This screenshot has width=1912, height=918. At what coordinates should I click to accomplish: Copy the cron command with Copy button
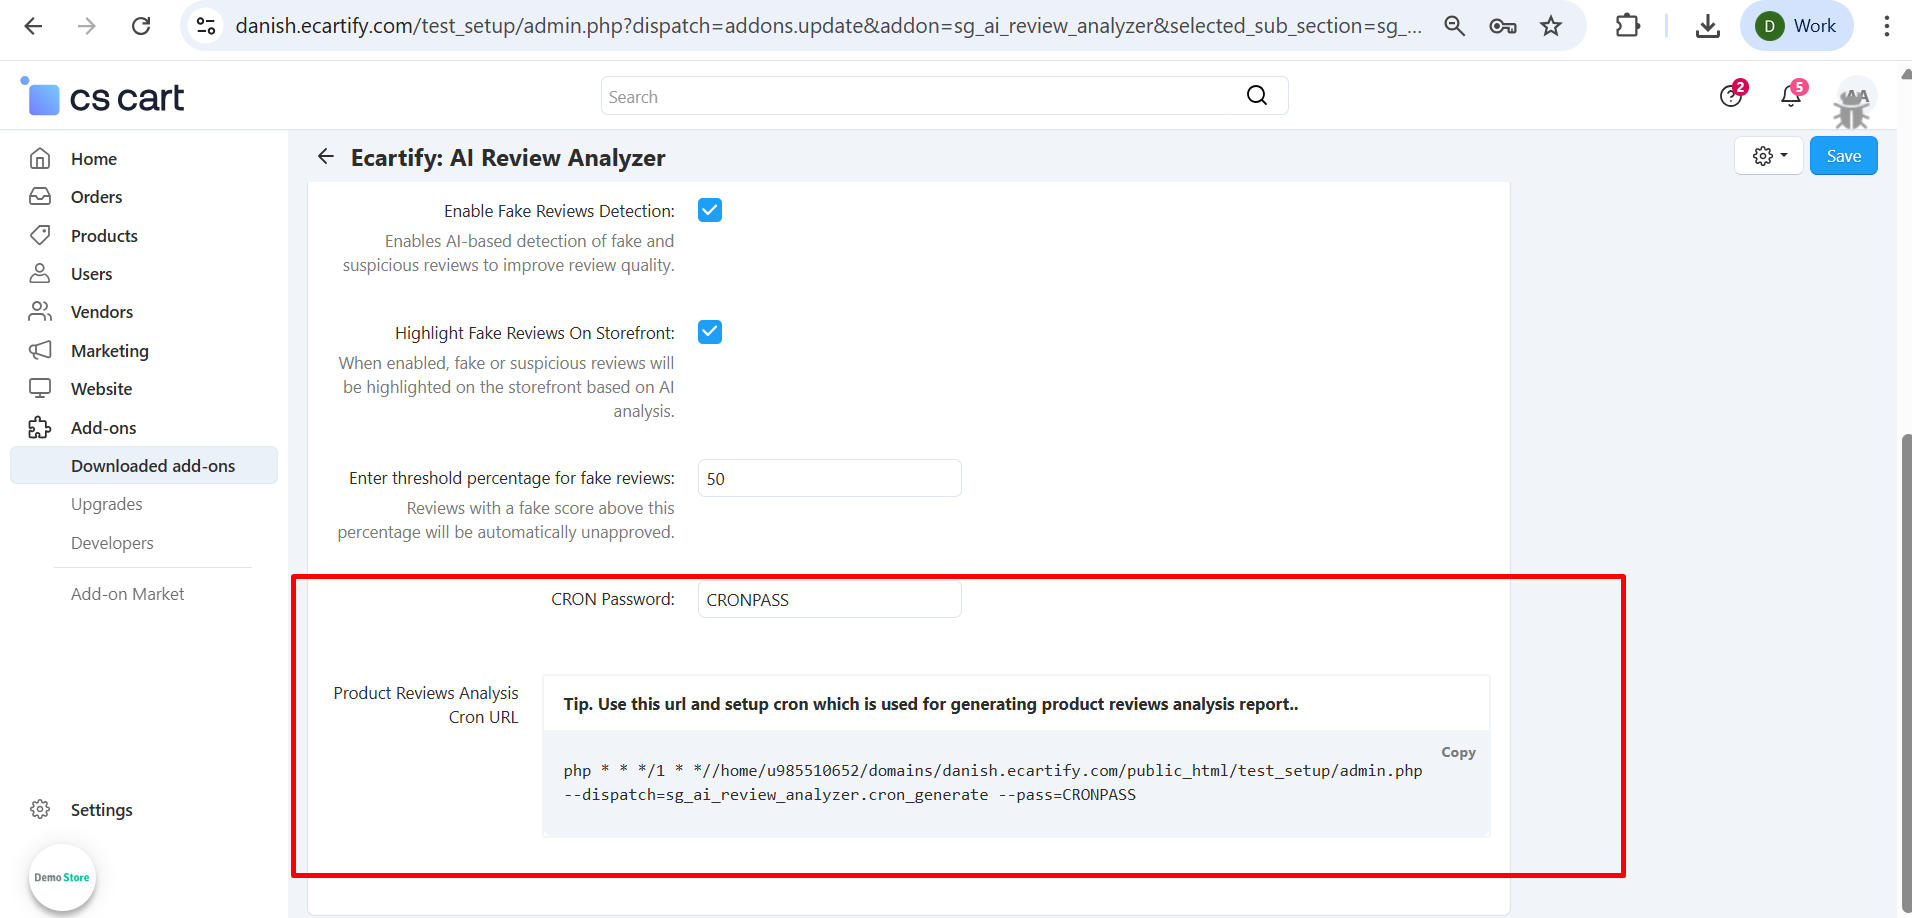[1458, 752]
